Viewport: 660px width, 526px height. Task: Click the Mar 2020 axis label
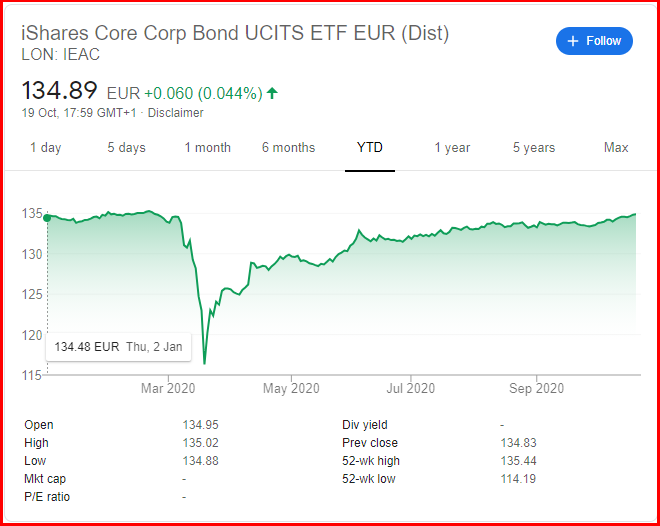point(167,388)
